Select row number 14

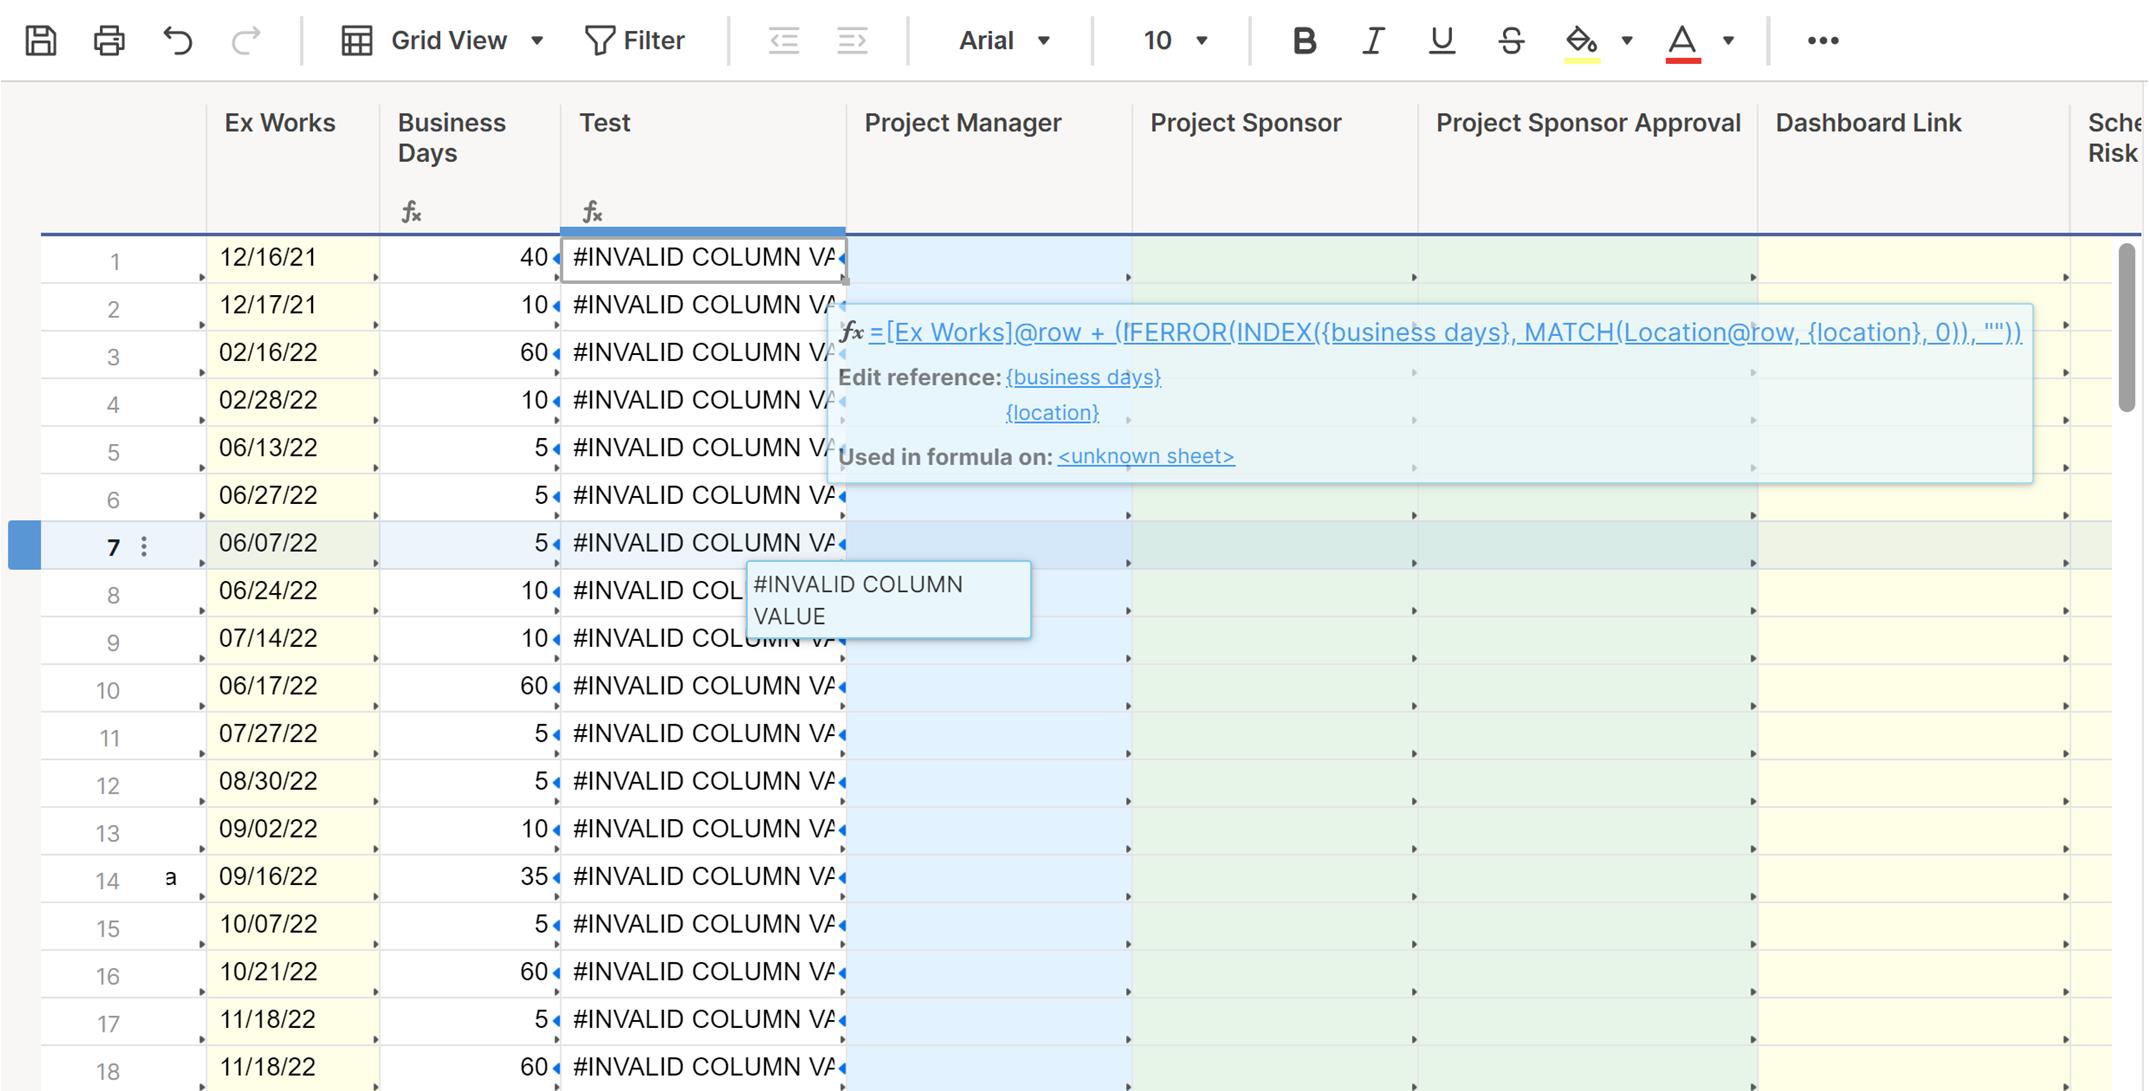pyautogui.click(x=108, y=881)
